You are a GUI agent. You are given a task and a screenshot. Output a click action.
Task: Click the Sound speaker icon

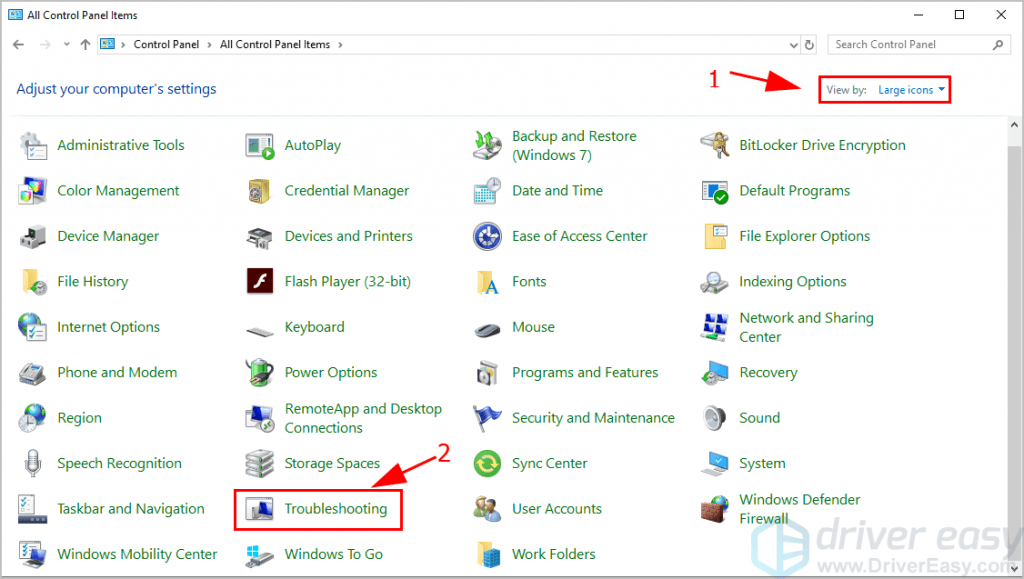[x=715, y=418]
